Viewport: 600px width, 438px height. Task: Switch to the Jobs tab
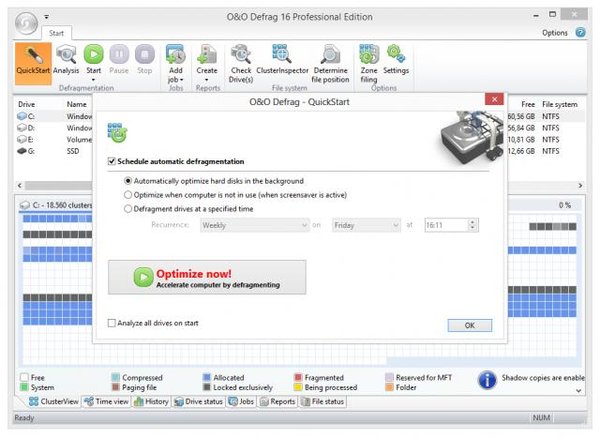click(241, 401)
